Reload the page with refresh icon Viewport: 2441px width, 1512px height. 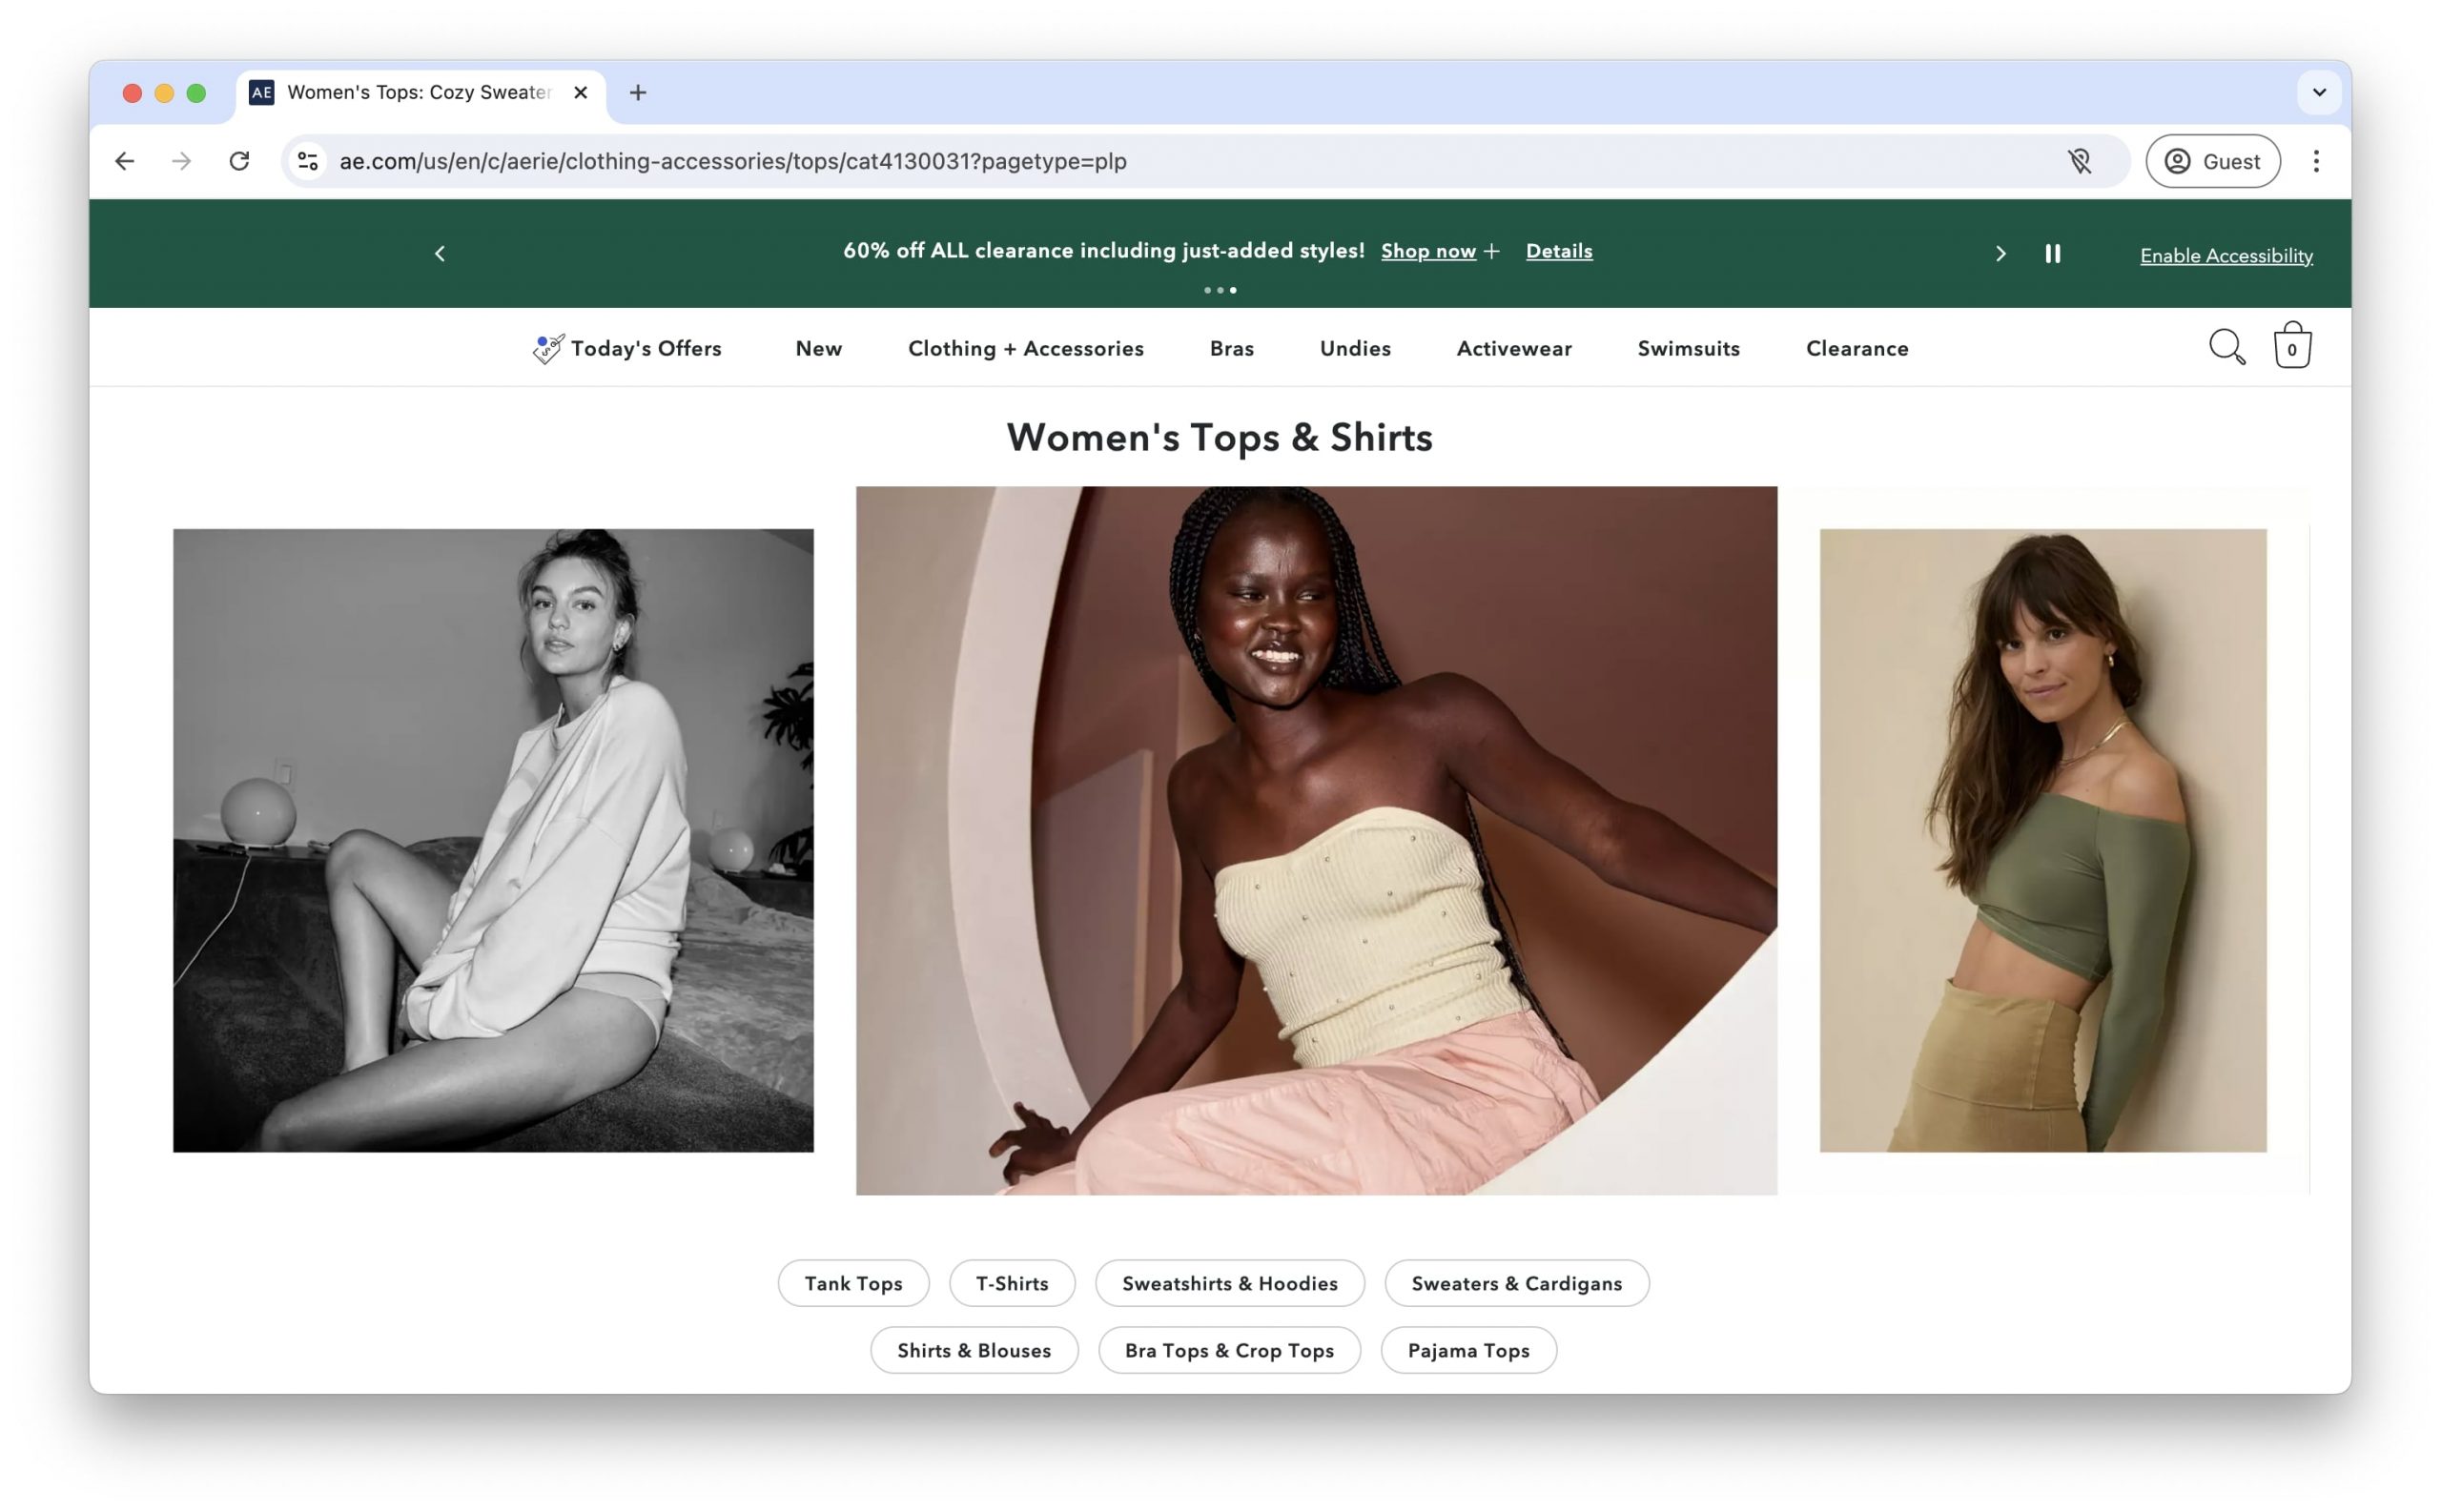click(x=239, y=161)
